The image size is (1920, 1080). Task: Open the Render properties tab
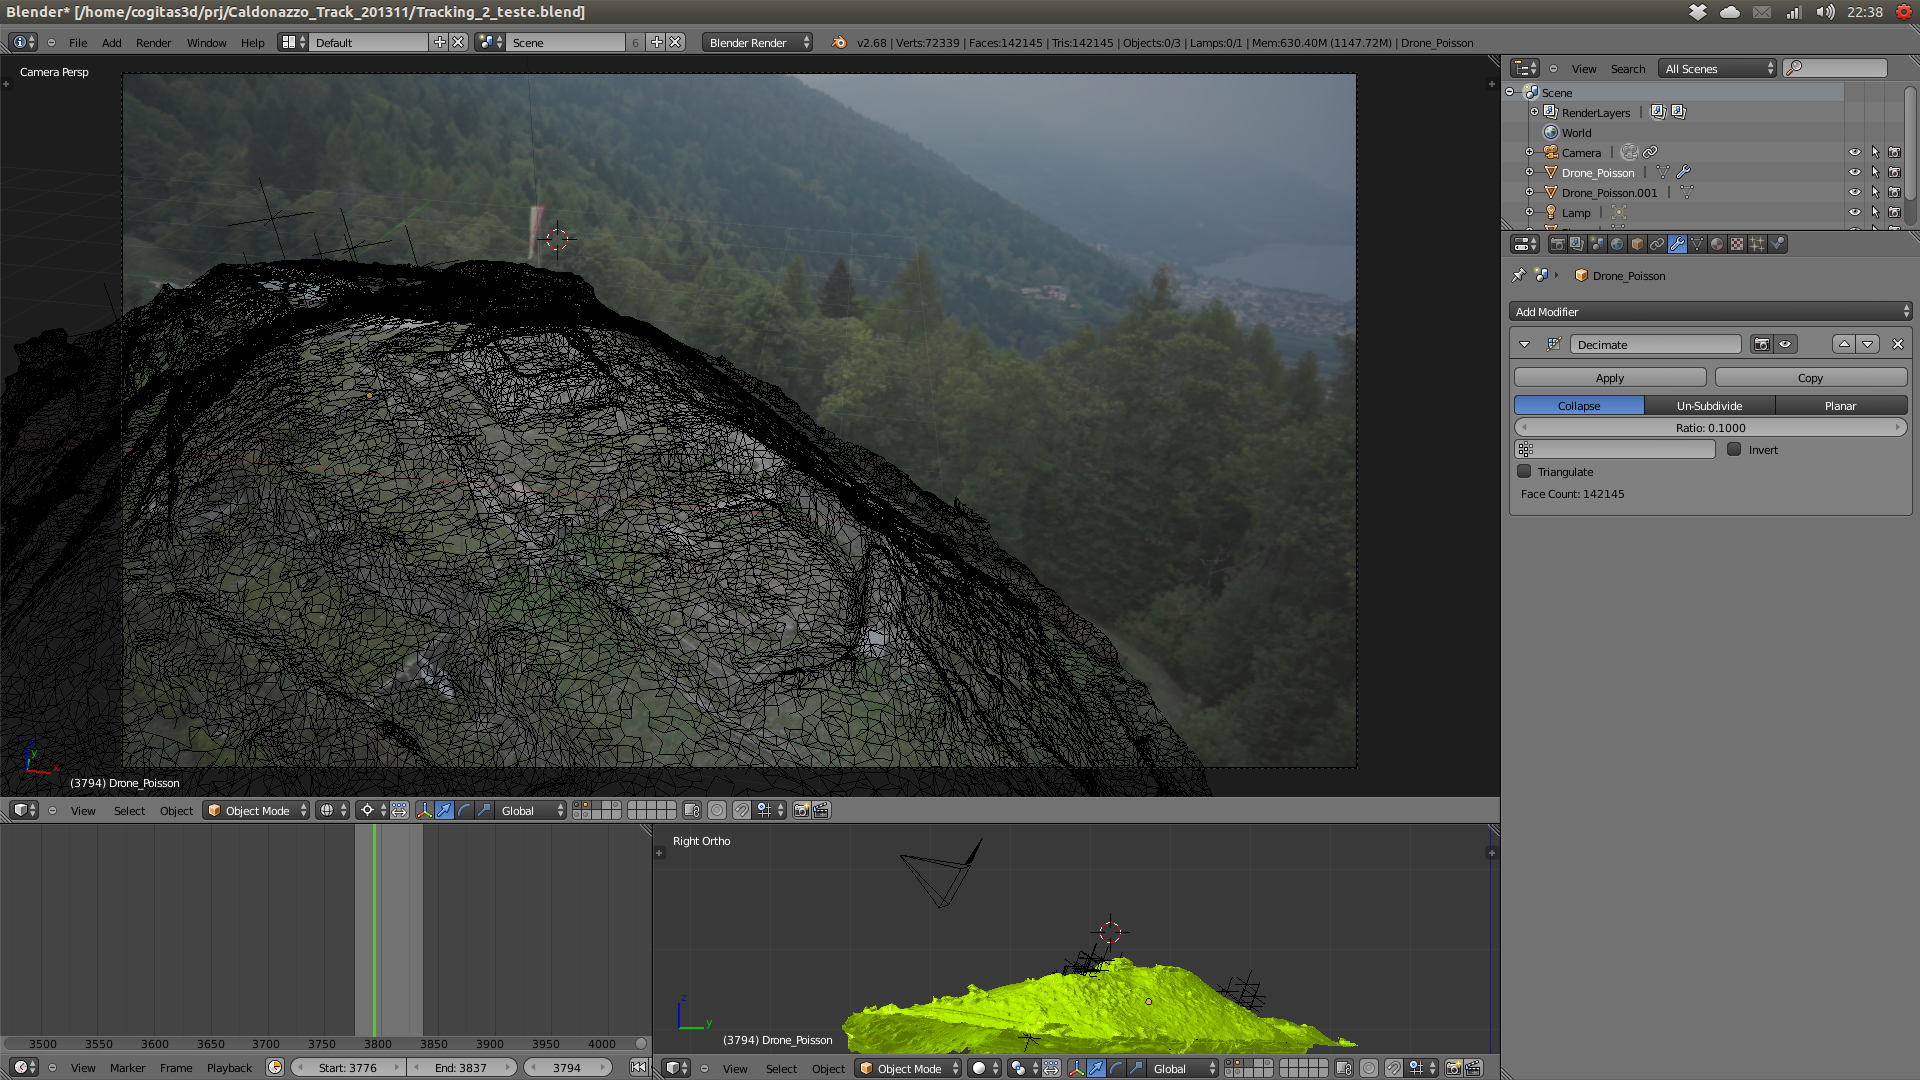click(x=1557, y=244)
